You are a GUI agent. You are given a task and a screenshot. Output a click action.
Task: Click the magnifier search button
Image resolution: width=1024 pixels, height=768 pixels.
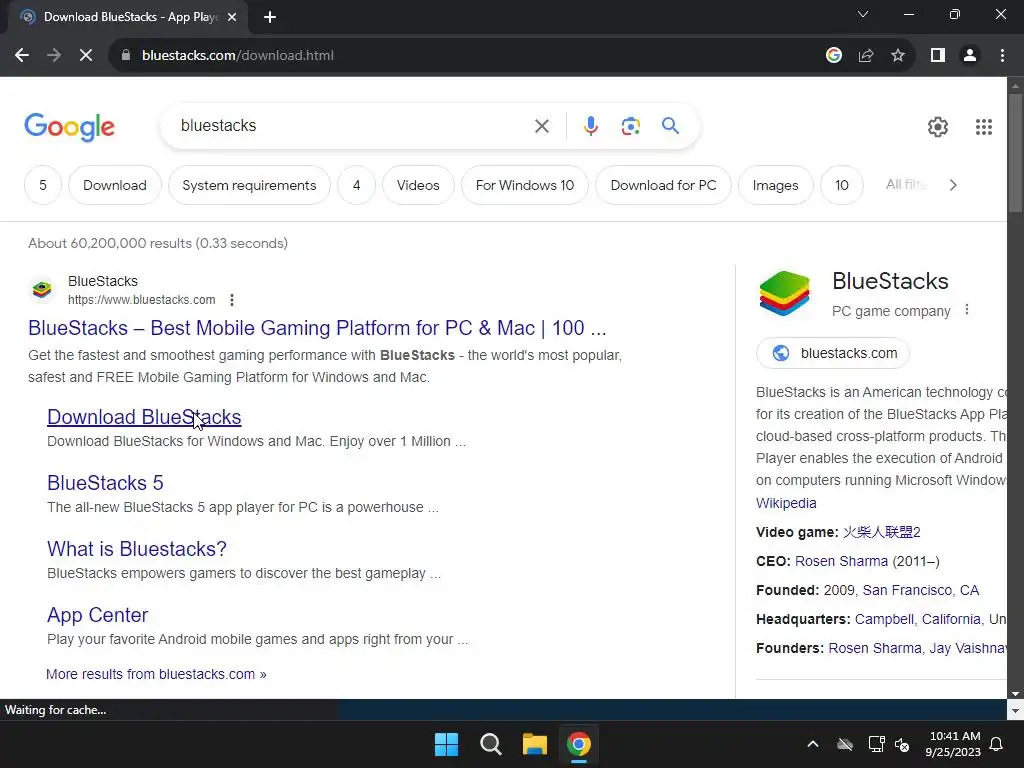pos(670,125)
